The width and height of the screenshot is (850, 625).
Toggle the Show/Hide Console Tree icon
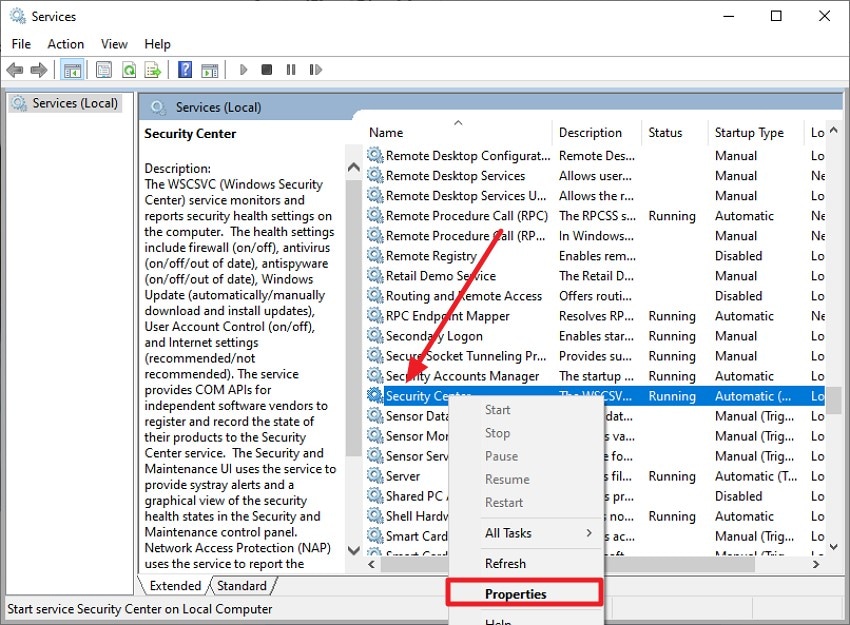[71, 69]
